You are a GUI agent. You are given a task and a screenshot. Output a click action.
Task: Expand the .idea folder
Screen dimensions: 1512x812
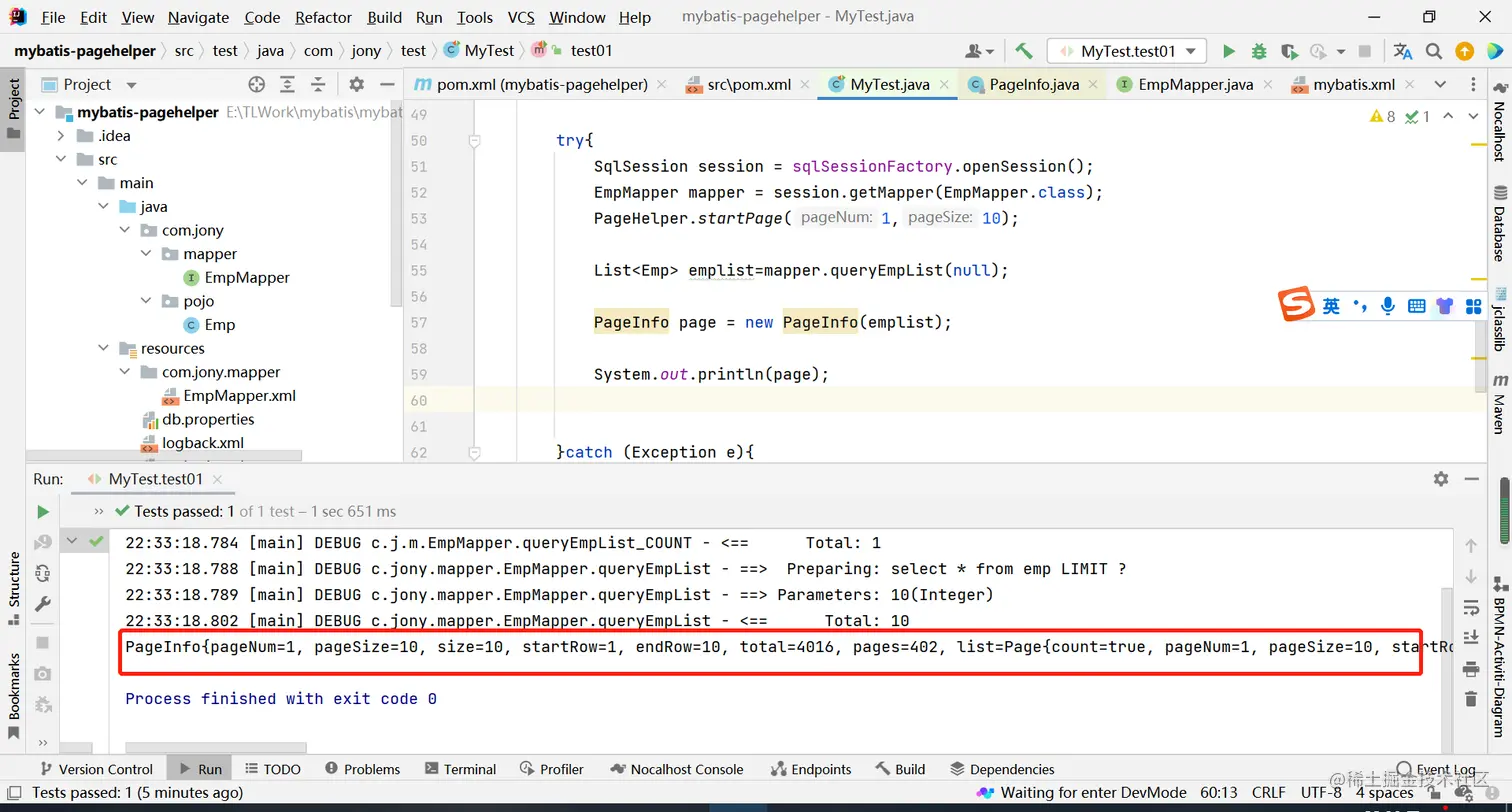coord(61,136)
